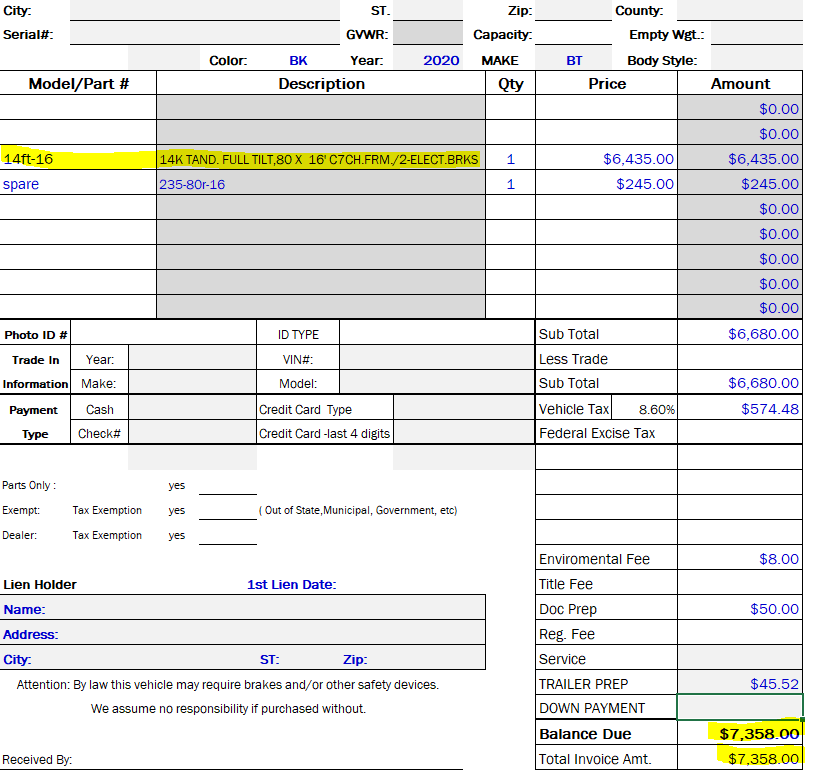817x780 pixels.
Task: Select the spare model/part cell
Action: coord(78,184)
